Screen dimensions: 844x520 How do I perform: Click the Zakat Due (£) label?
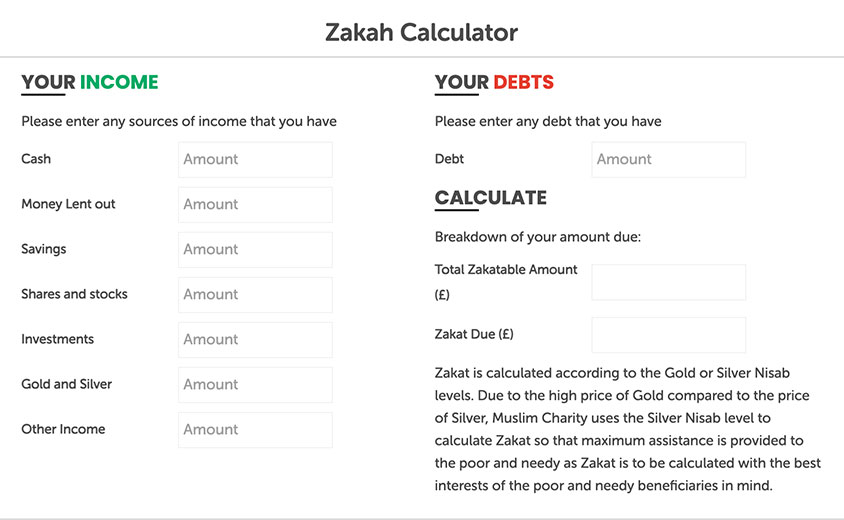474,334
